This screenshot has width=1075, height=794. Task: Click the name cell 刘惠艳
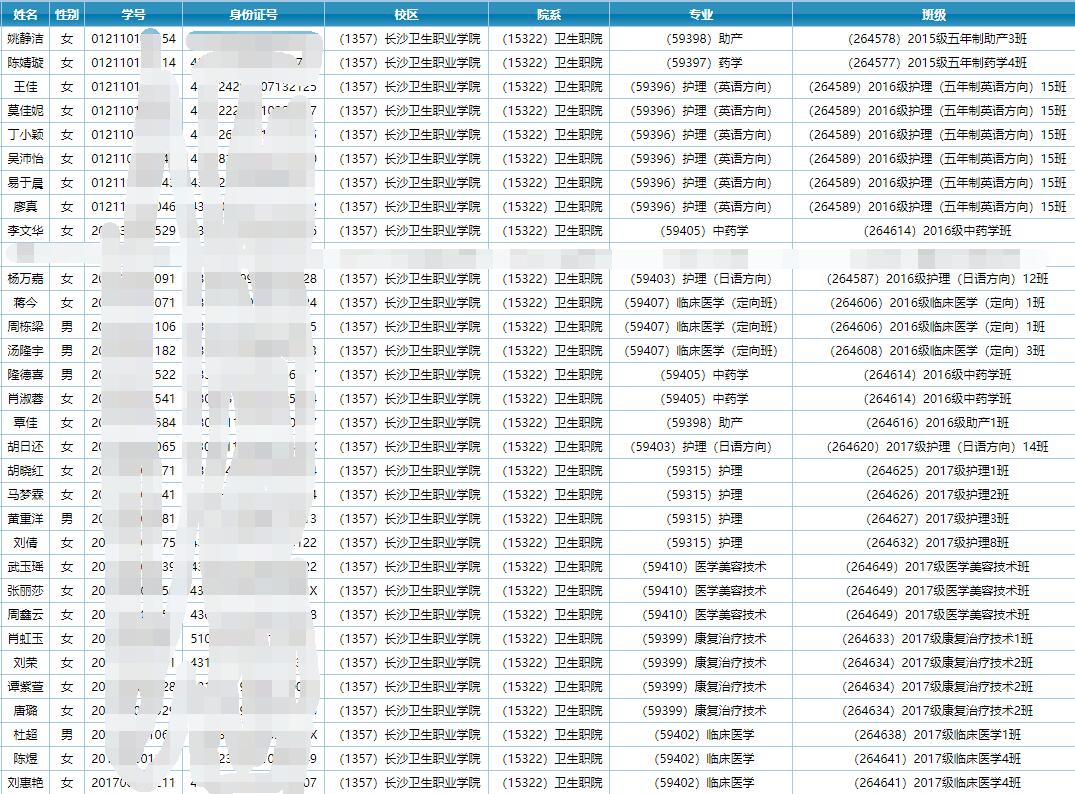(25, 783)
